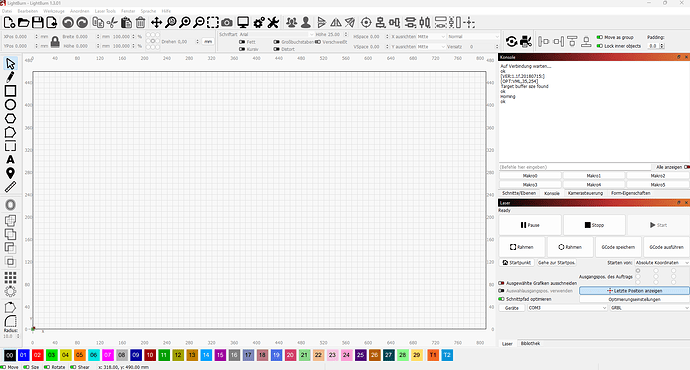The width and height of the screenshot is (690, 370).
Task: Select the Grid Array tool
Action: tap(10, 277)
